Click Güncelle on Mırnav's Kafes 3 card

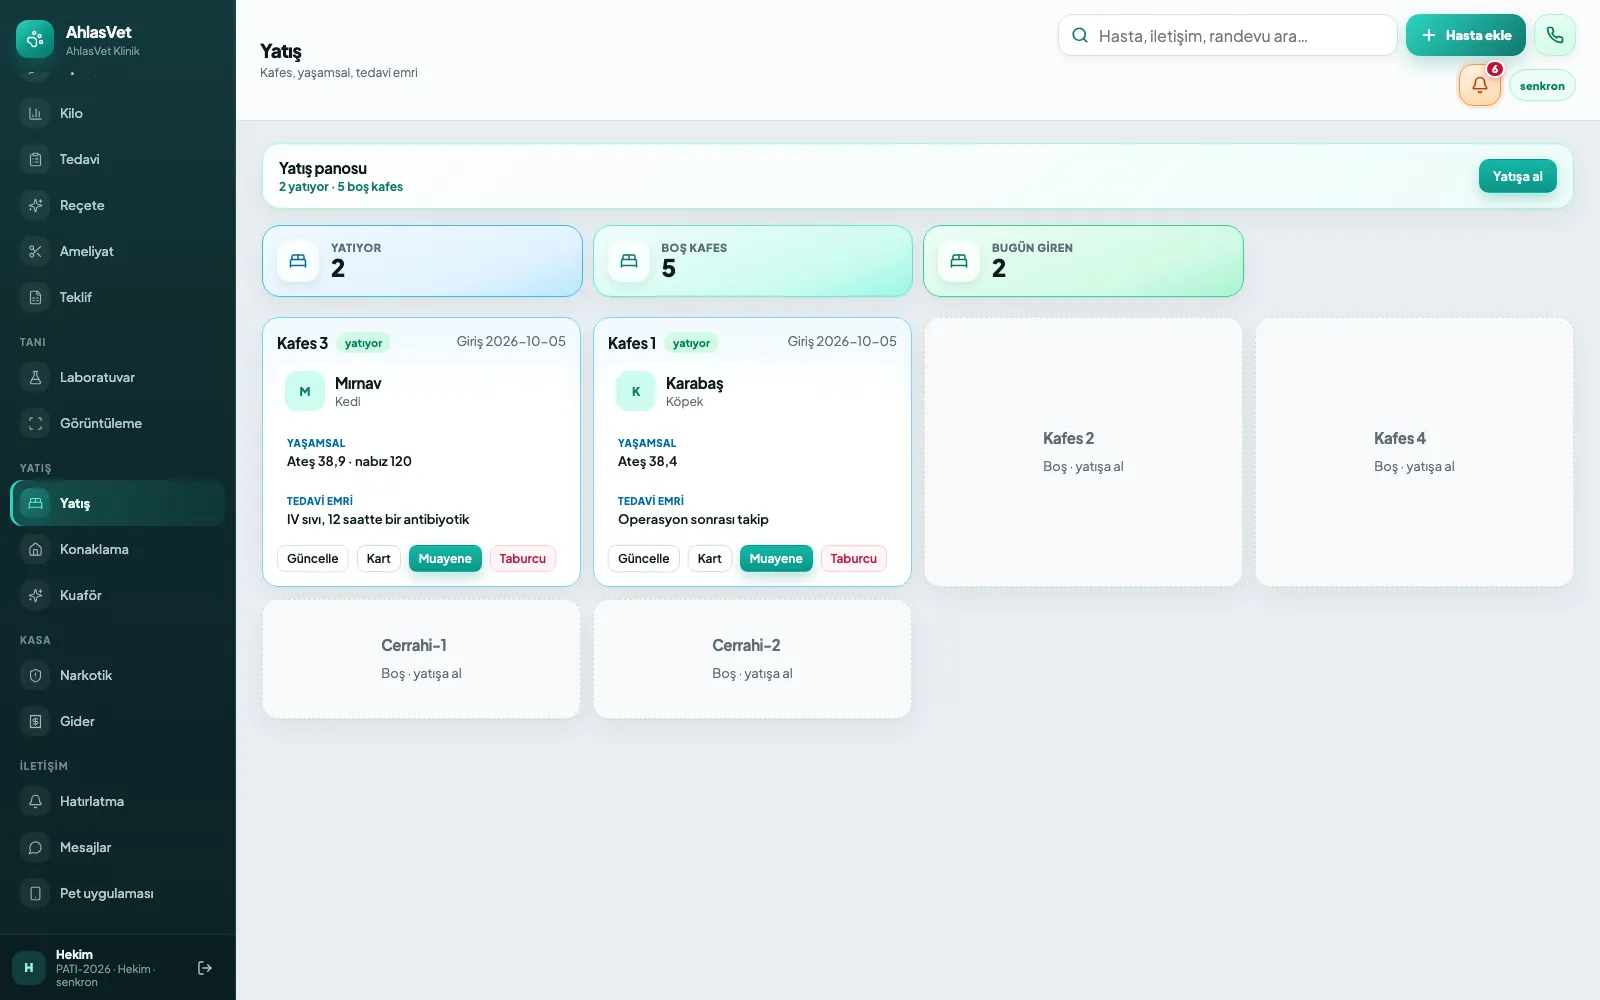click(313, 558)
